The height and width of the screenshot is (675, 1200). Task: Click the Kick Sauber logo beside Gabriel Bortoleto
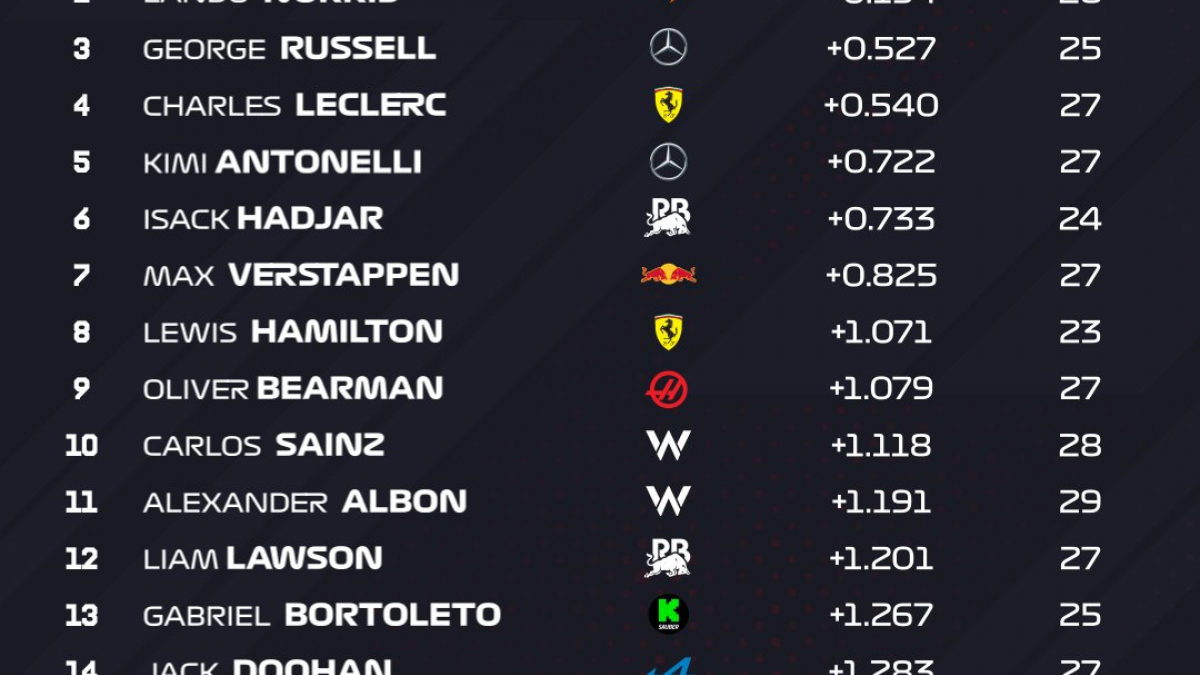coord(668,614)
